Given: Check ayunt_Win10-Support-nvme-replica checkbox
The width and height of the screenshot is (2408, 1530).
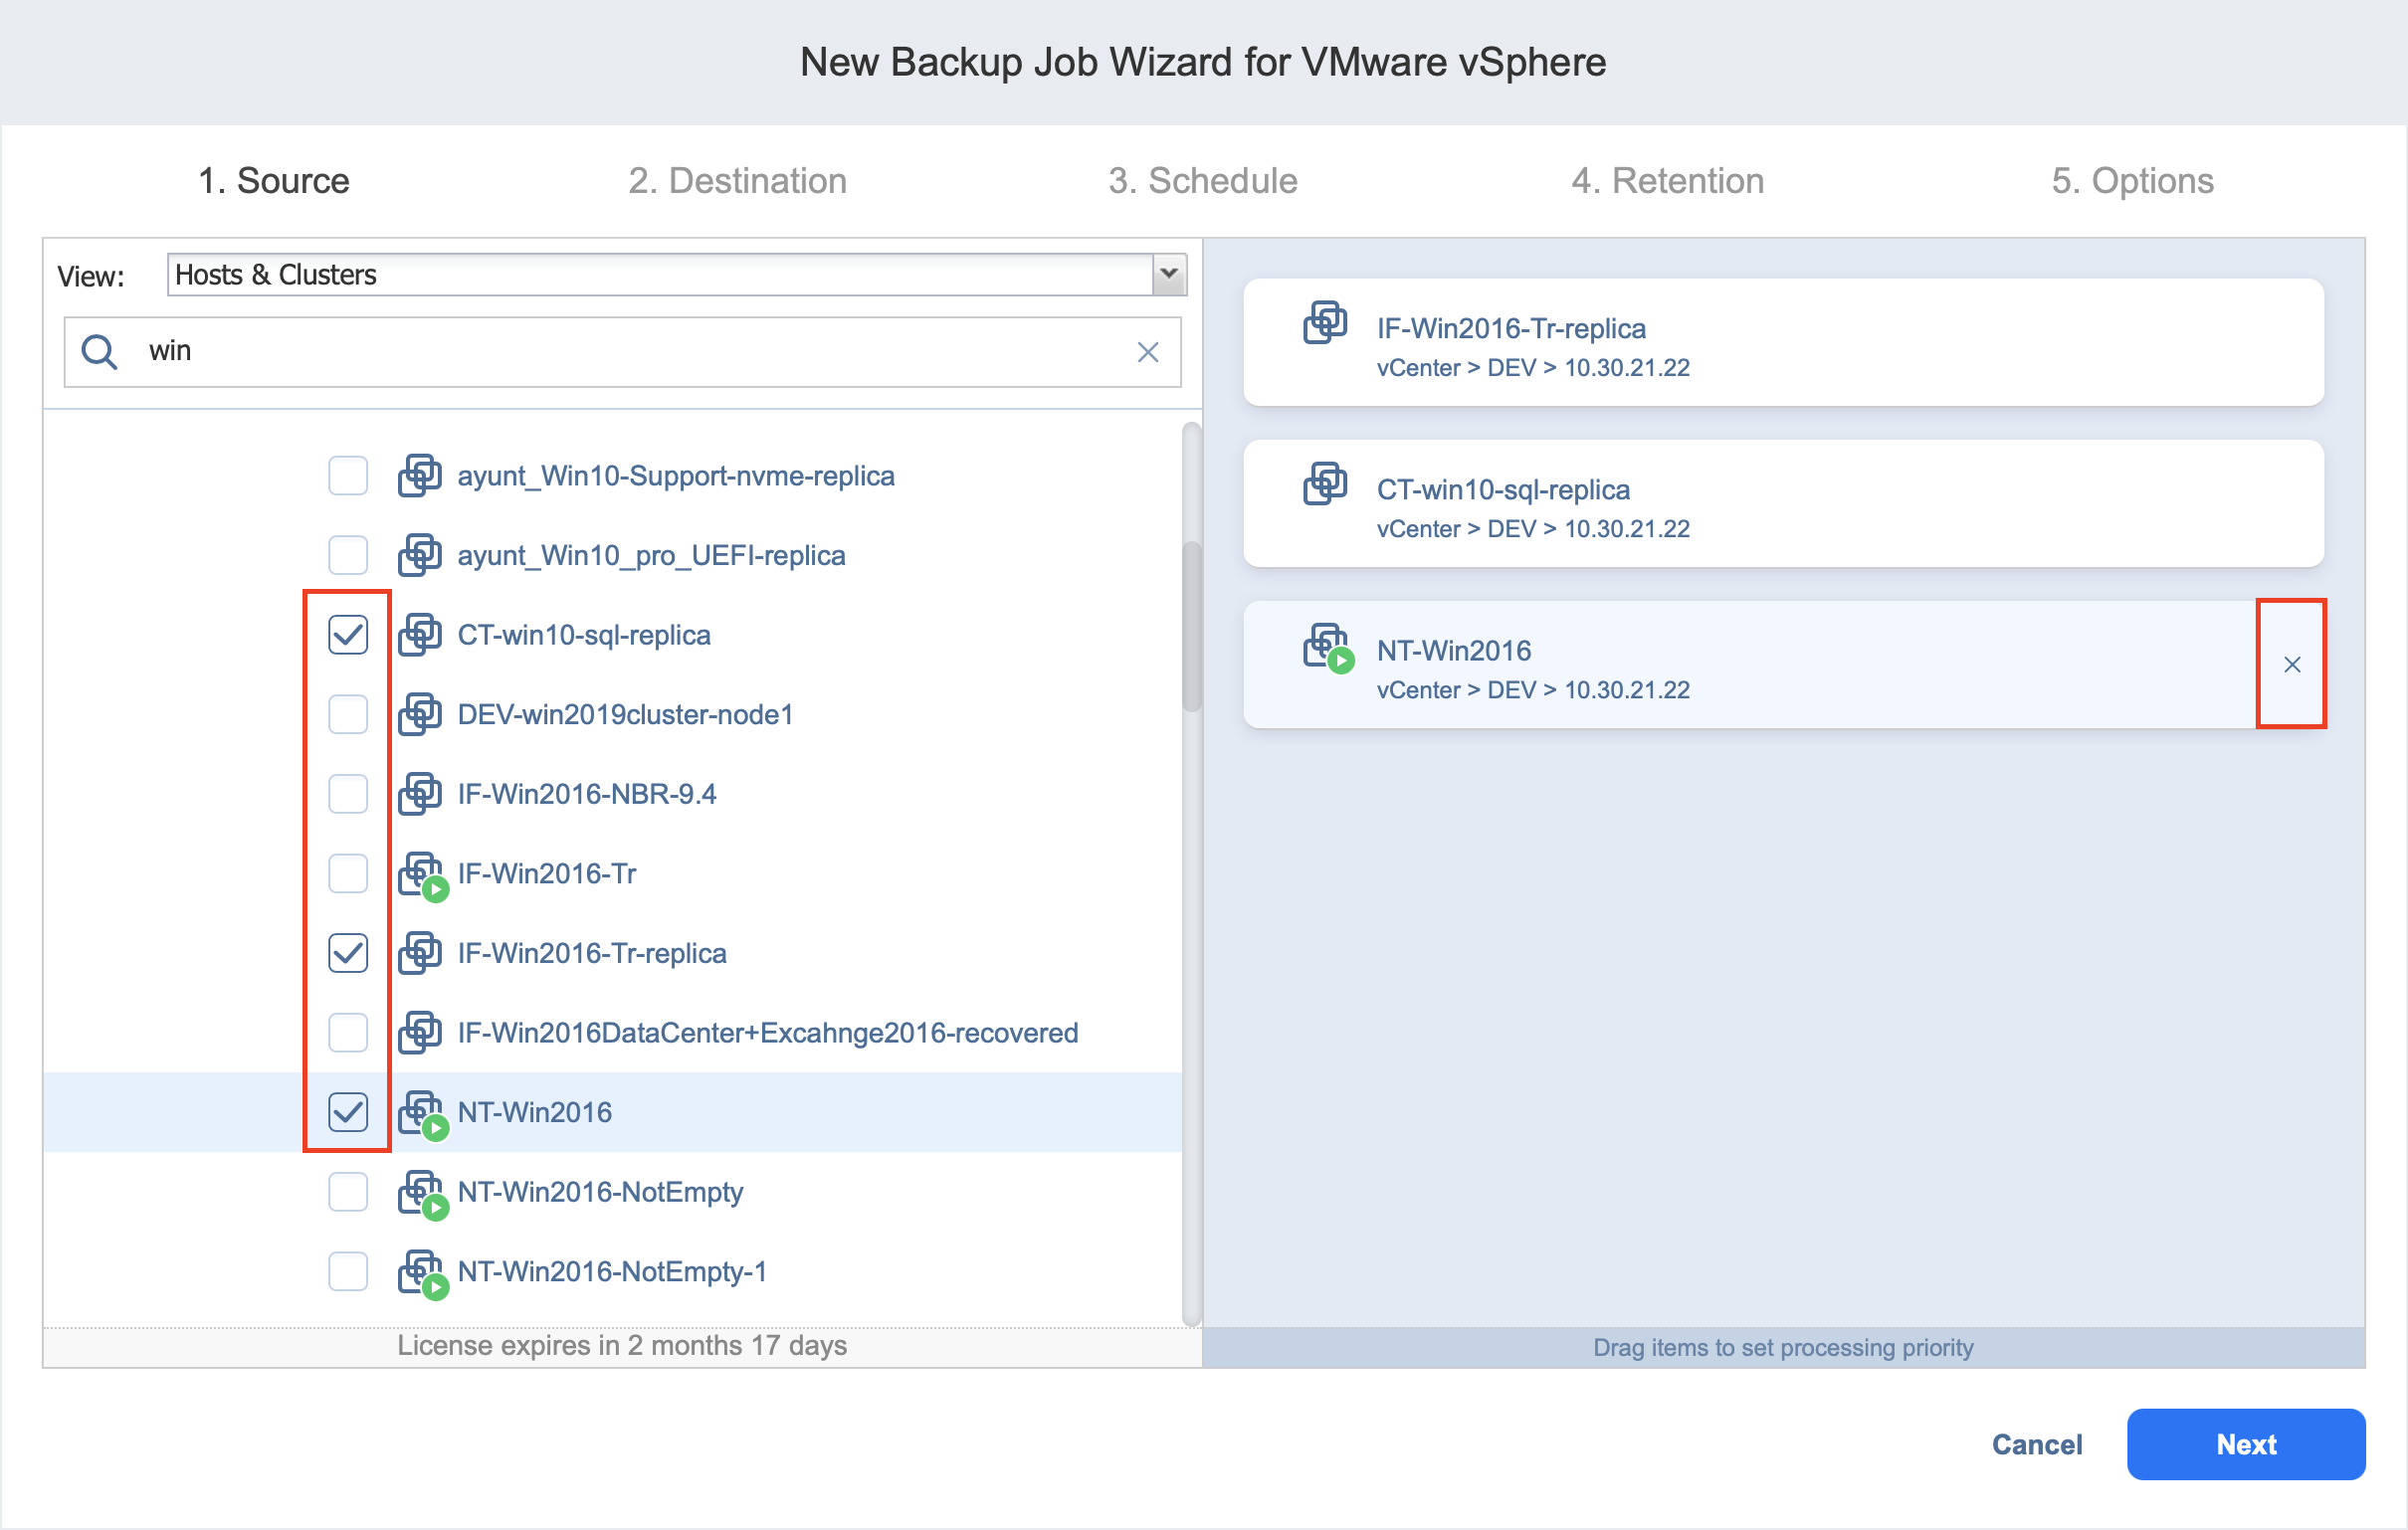Looking at the screenshot, I should tap(348, 475).
